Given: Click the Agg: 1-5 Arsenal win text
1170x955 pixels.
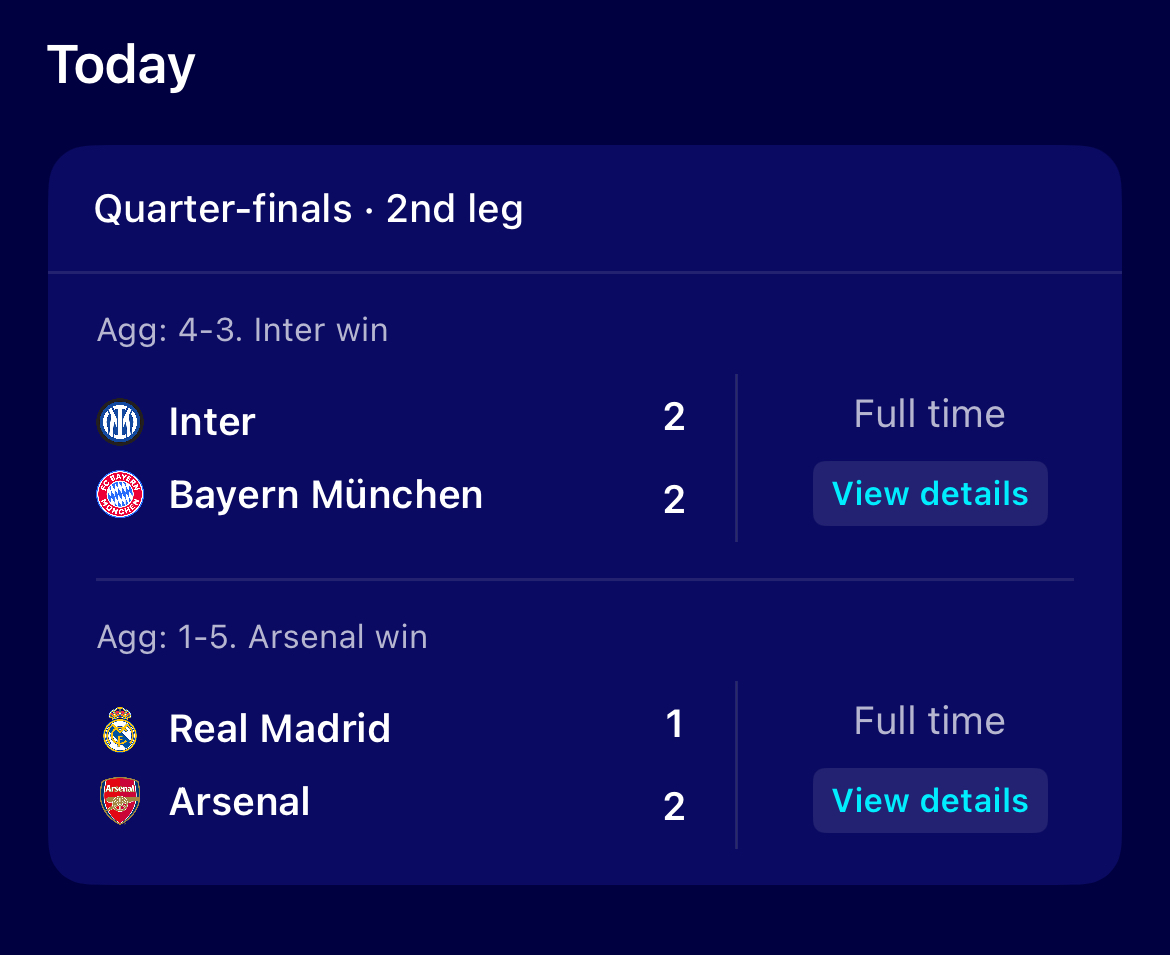Looking at the screenshot, I should 262,637.
